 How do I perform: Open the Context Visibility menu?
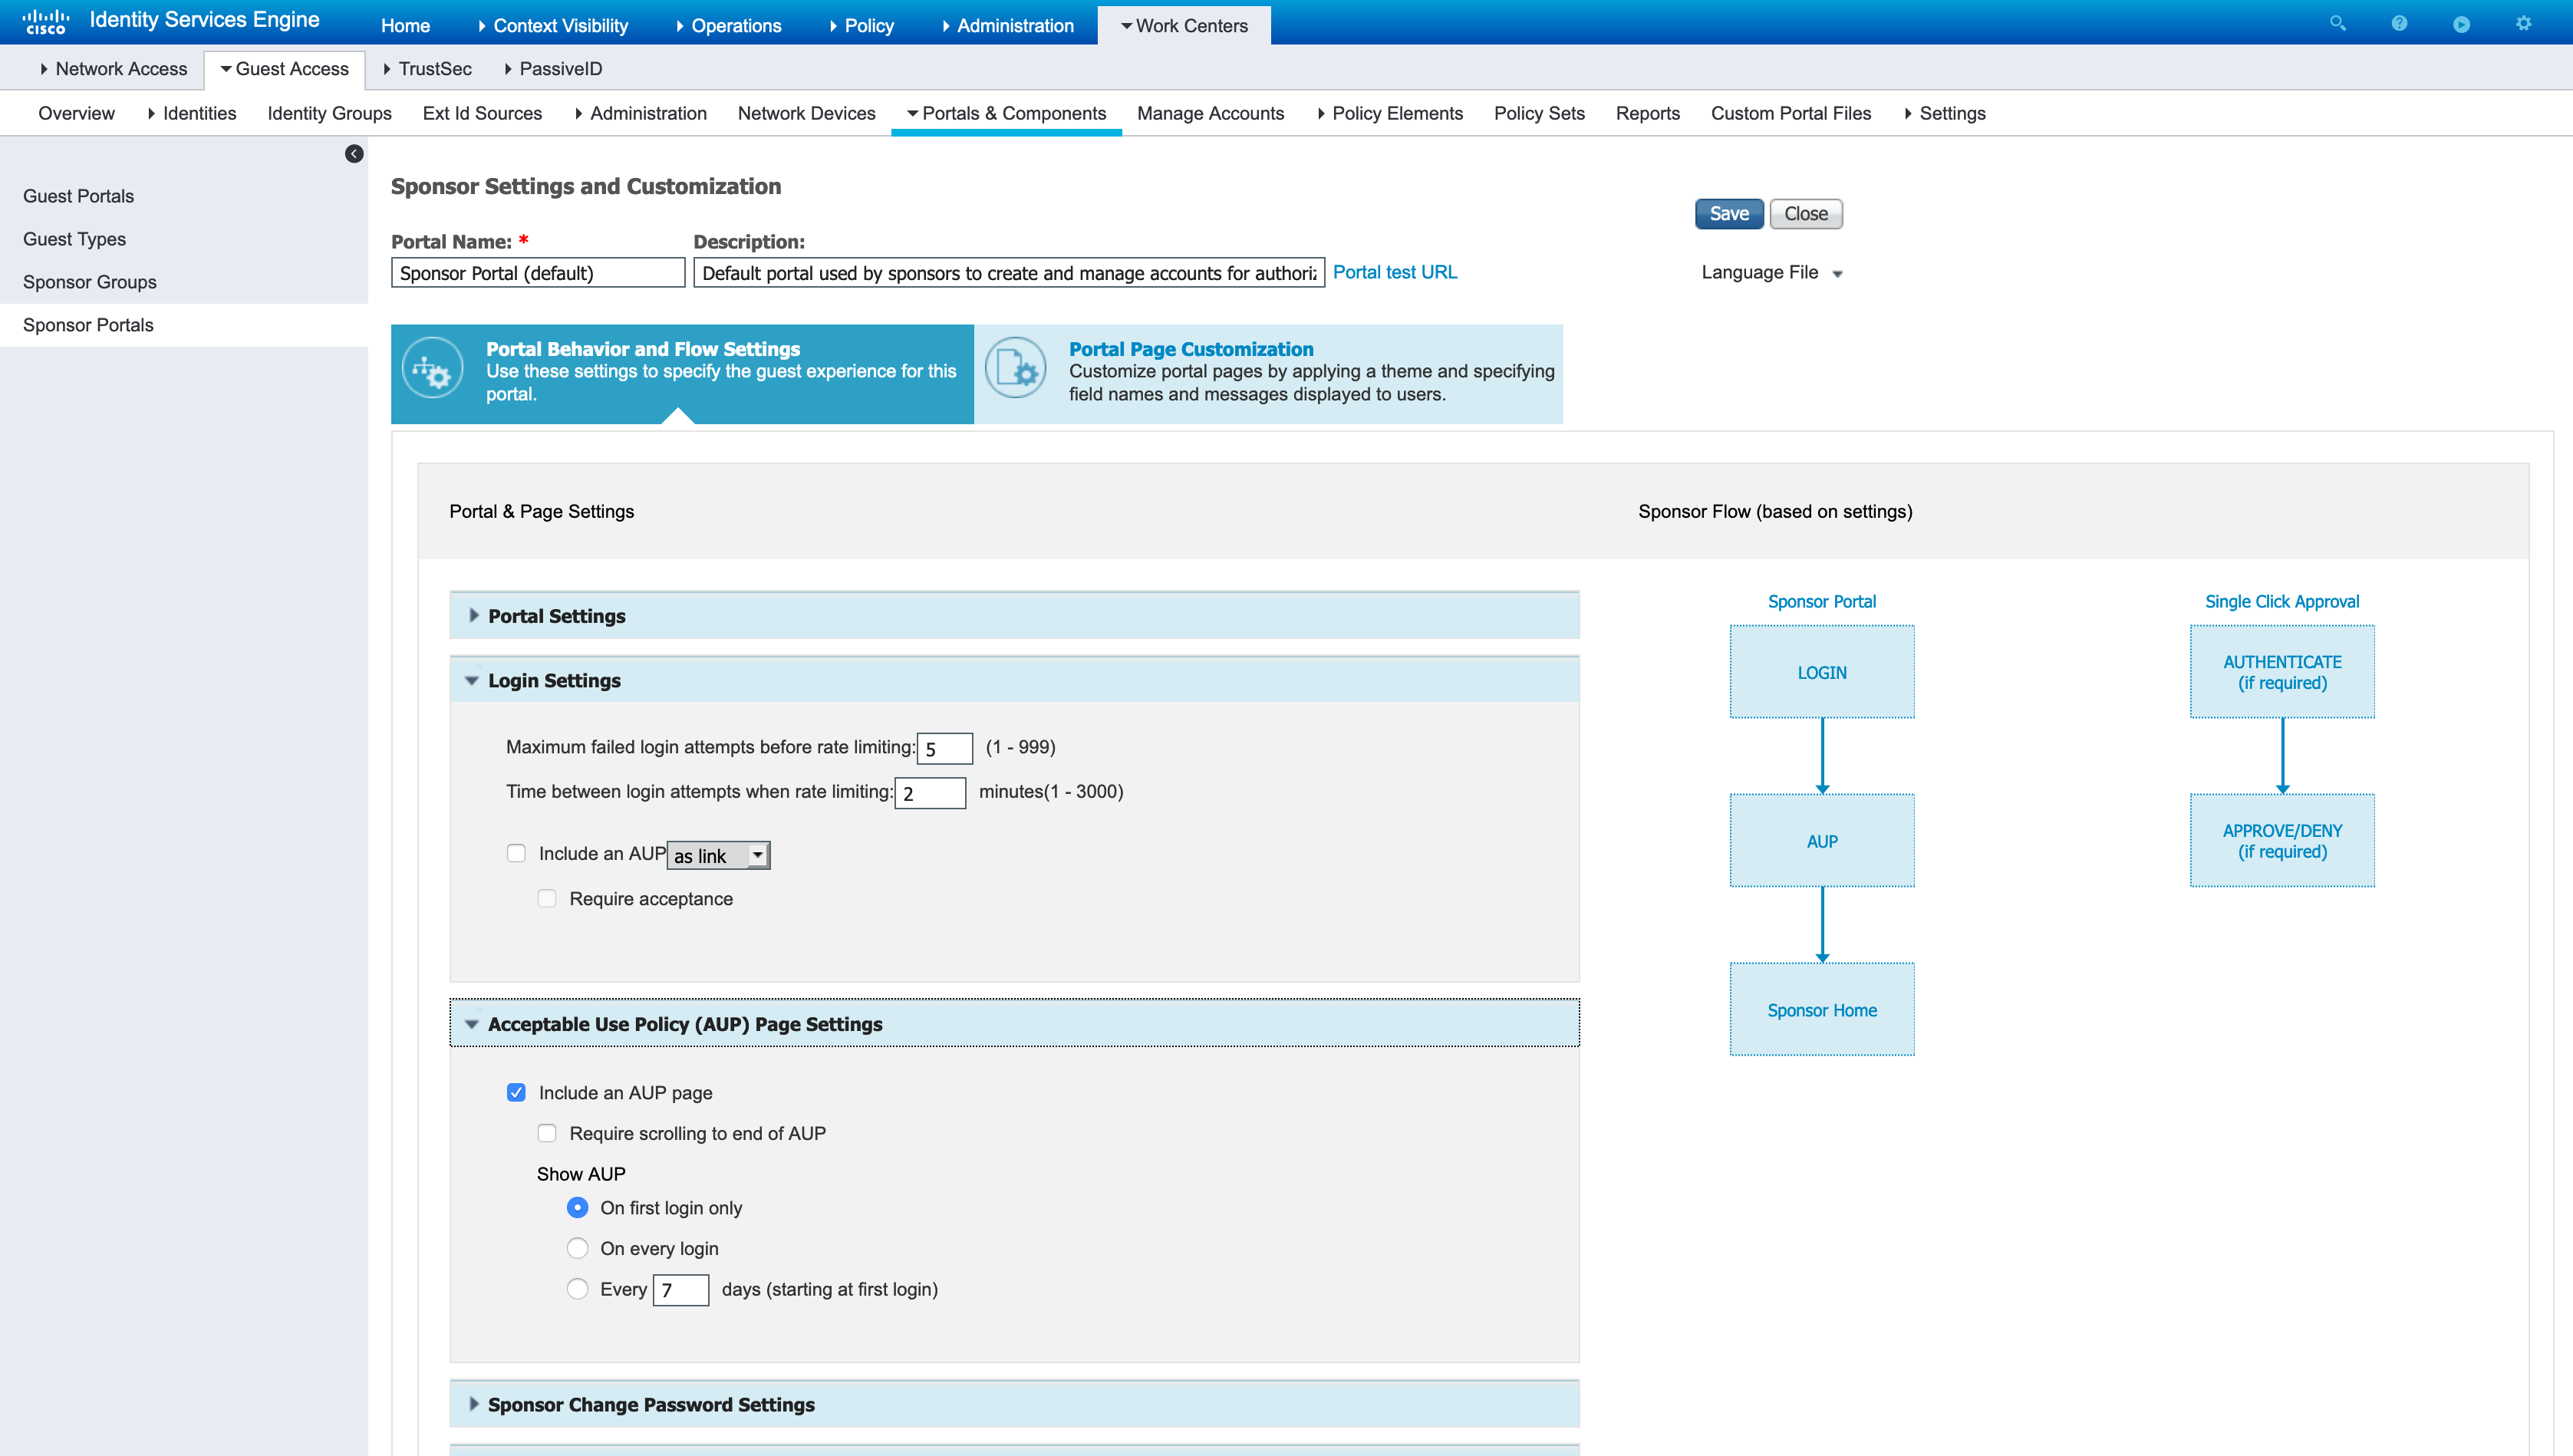pos(553,25)
